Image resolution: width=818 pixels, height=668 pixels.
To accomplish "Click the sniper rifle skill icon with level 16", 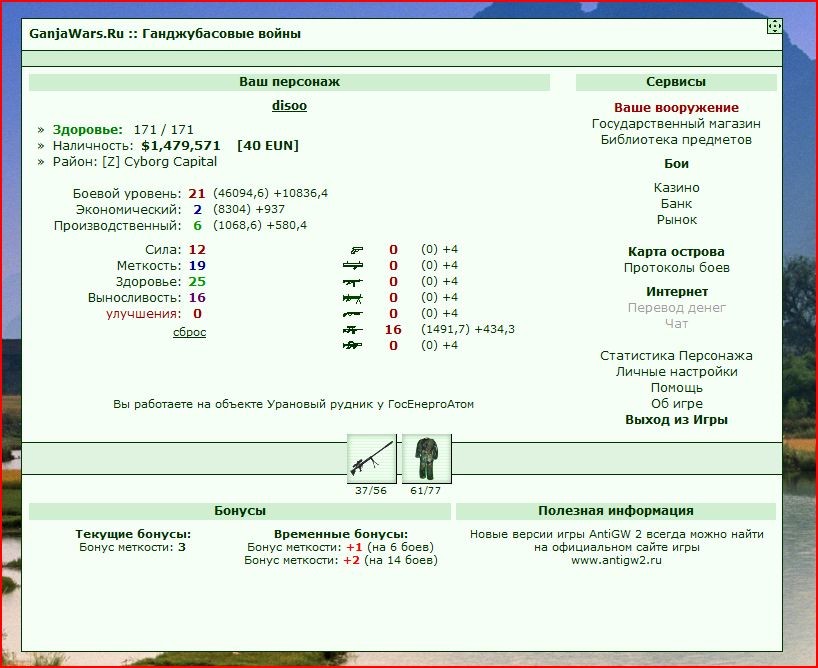I will pyautogui.click(x=353, y=330).
